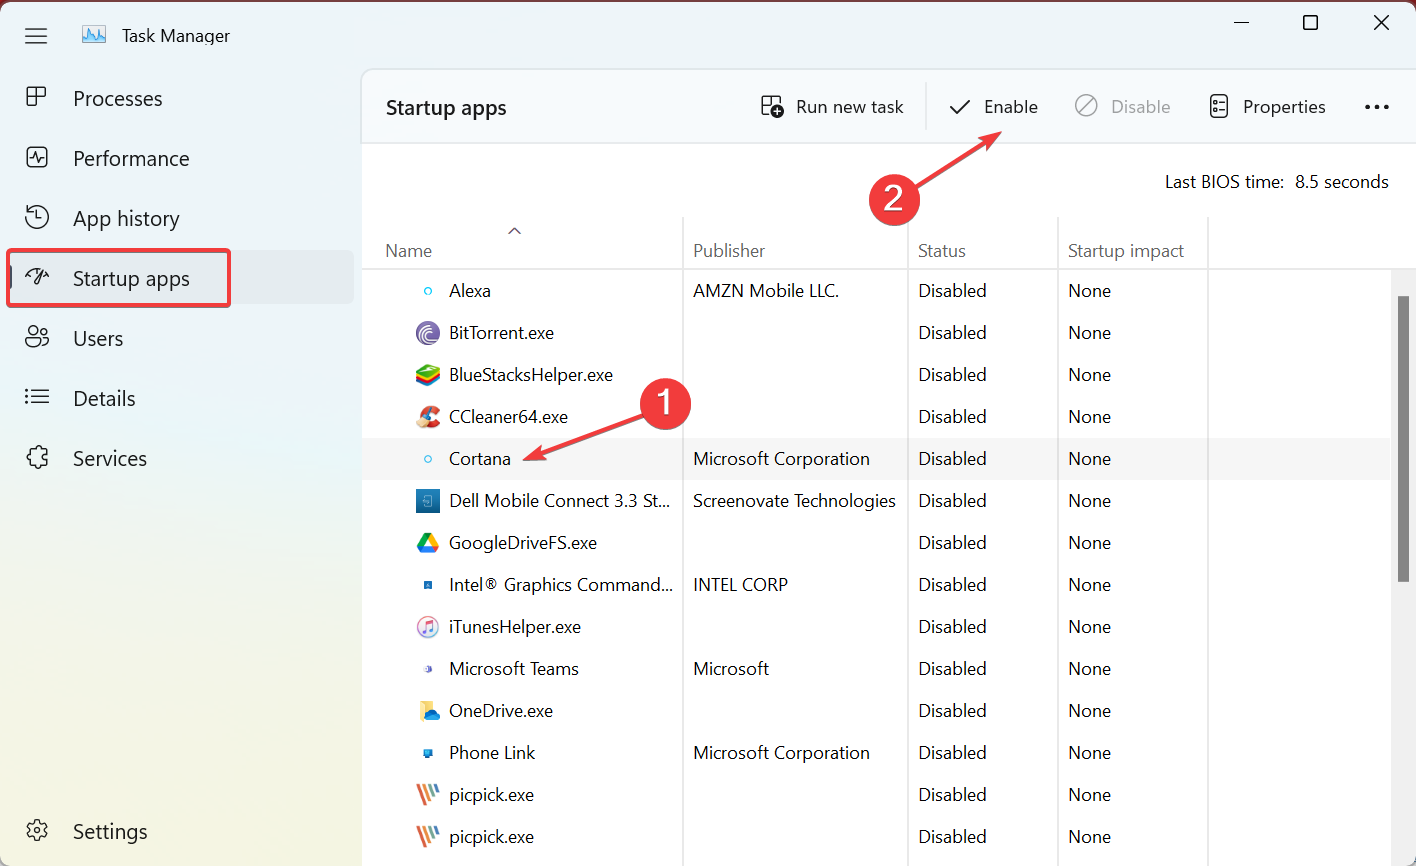This screenshot has height=866, width=1416.
Task: Sort by Startup impact column
Action: pyautogui.click(x=1125, y=251)
